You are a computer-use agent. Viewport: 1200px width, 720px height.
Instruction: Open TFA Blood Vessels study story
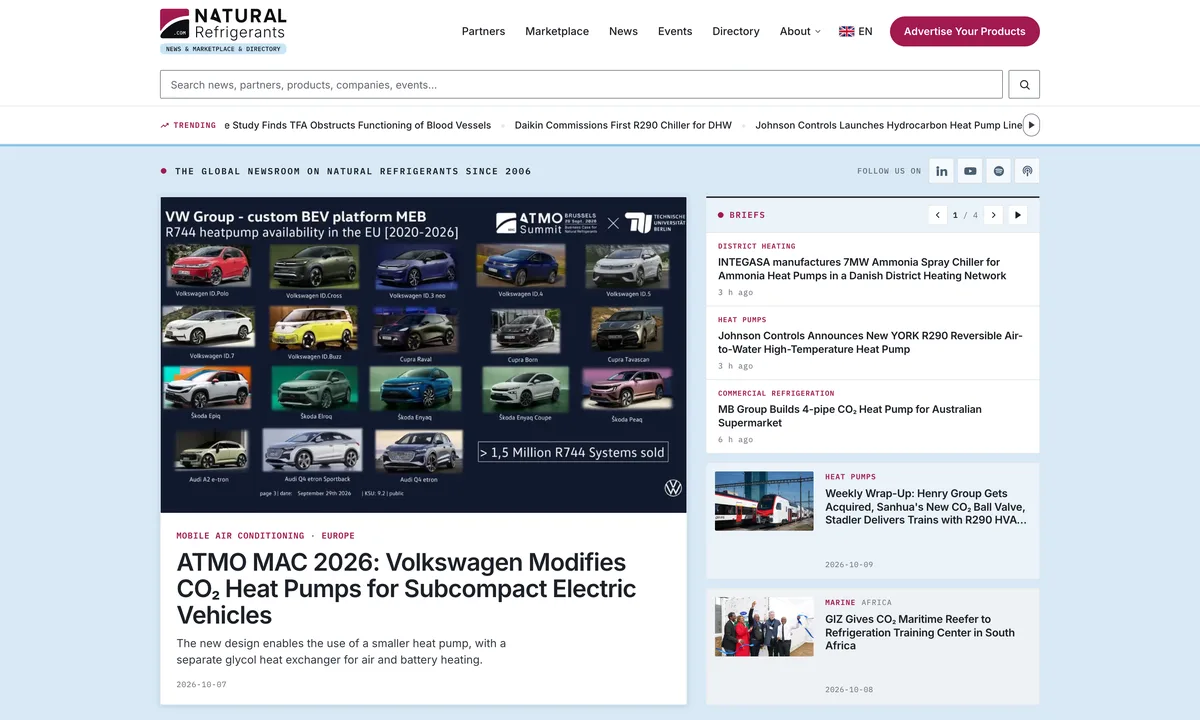pos(357,125)
